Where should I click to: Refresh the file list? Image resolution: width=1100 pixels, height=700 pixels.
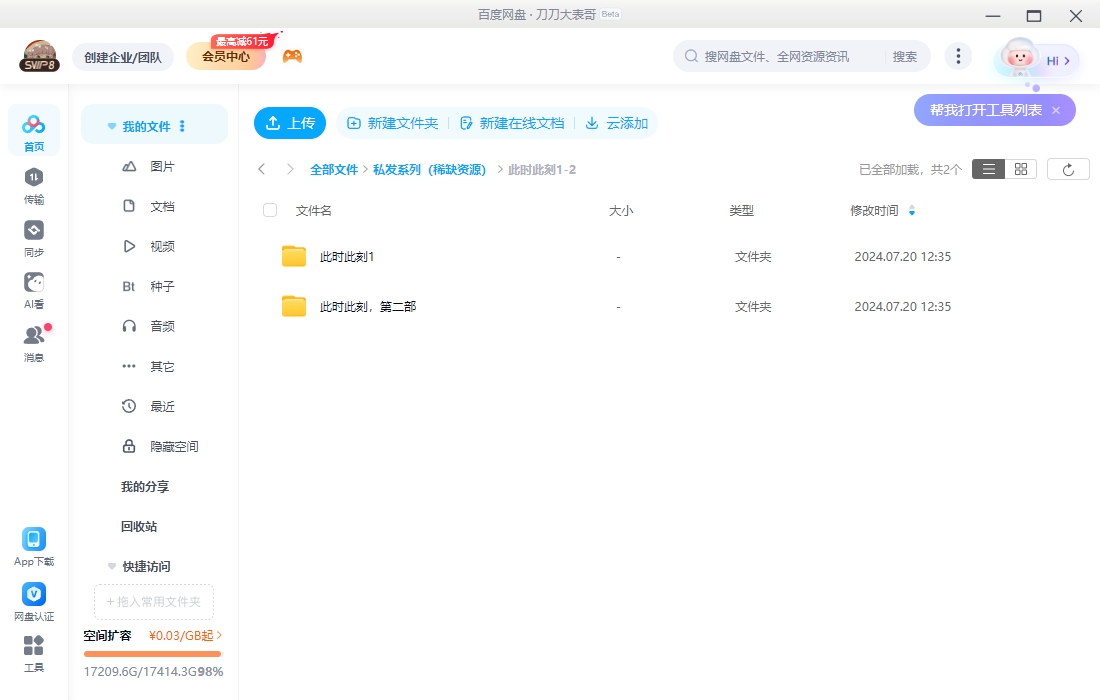point(1068,168)
